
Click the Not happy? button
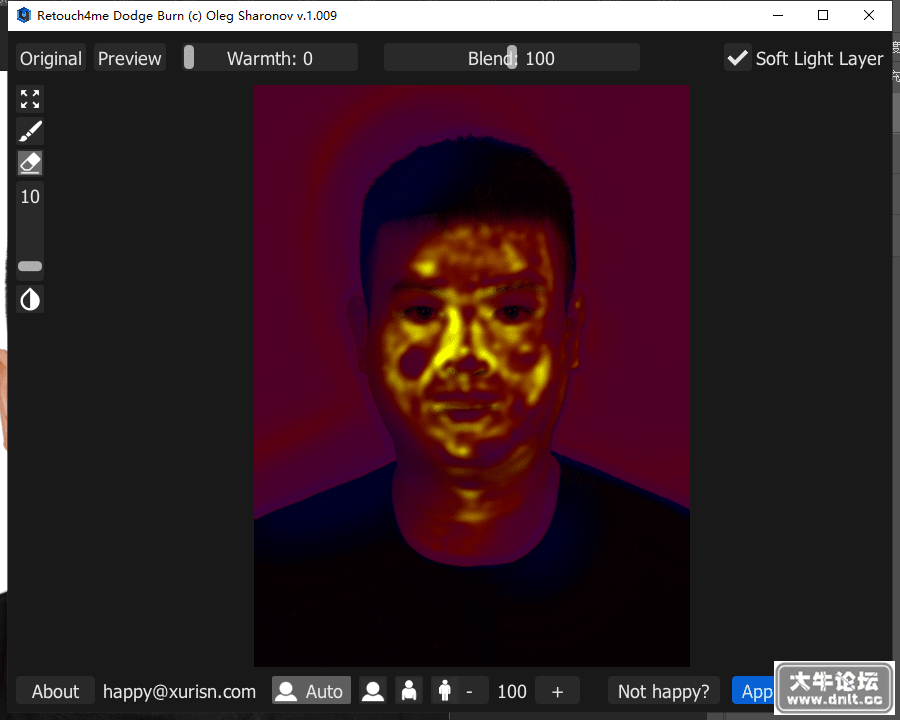[x=664, y=691]
